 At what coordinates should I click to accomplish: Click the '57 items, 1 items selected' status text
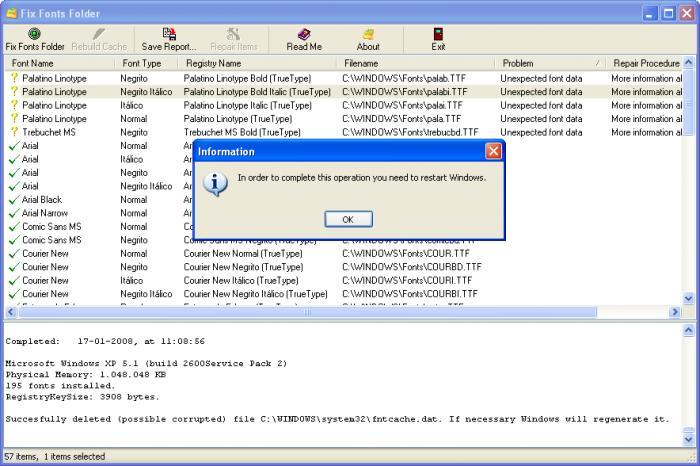pyautogui.click(x=54, y=456)
